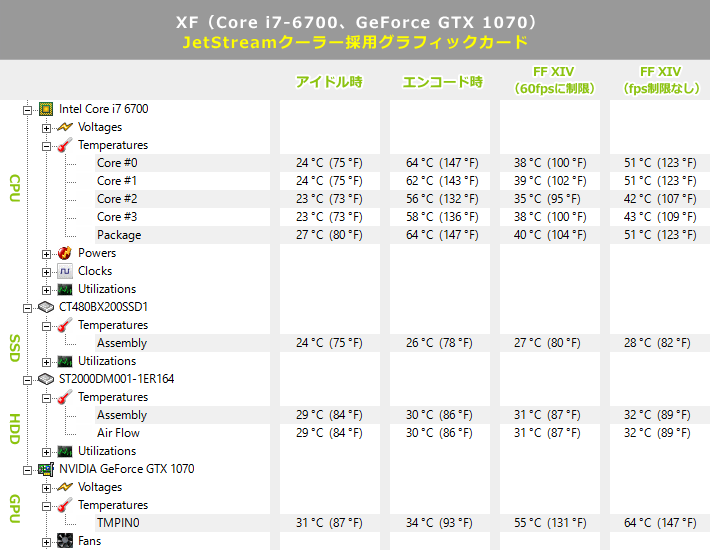This screenshot has height=550, width=710.
Task: Select the Air Flow row label
Action: click(118, 433)
